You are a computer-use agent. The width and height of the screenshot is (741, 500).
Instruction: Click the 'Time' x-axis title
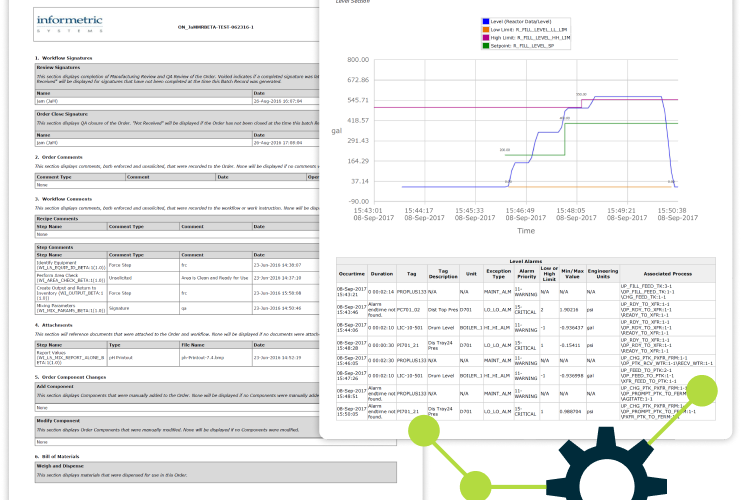click(526, 231)
